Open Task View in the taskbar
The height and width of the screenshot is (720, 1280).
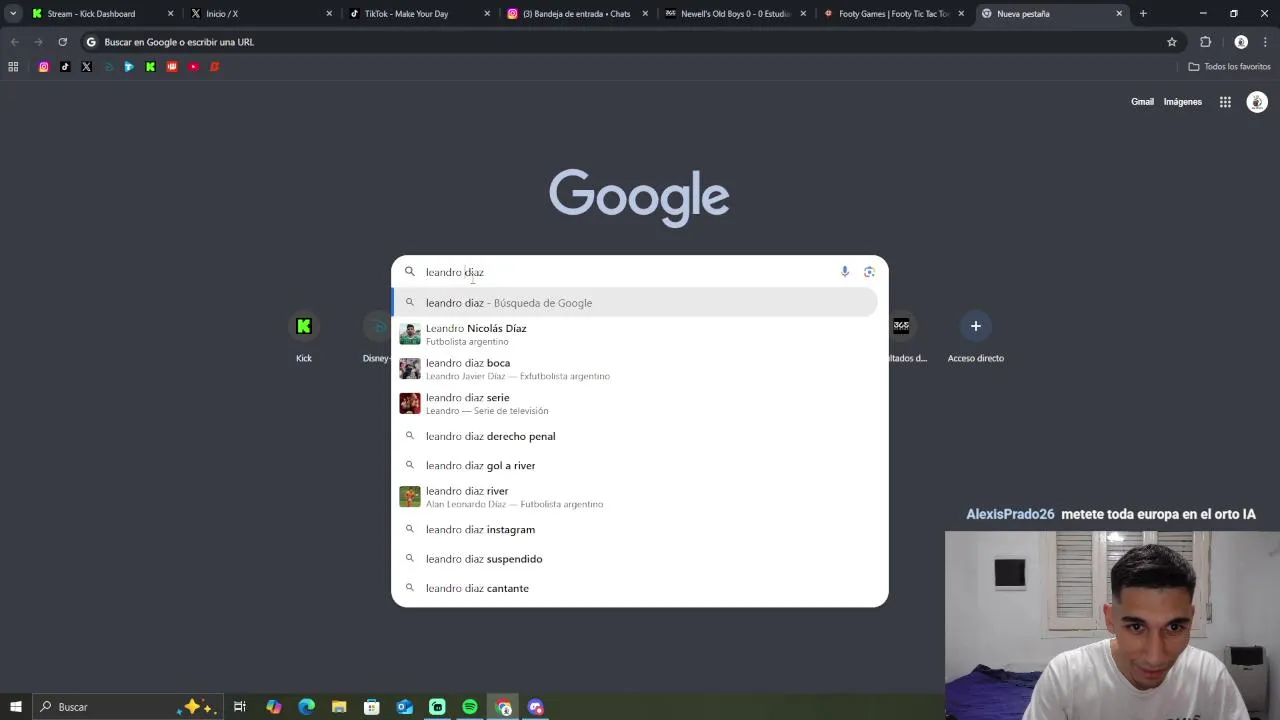pos(240,707)
